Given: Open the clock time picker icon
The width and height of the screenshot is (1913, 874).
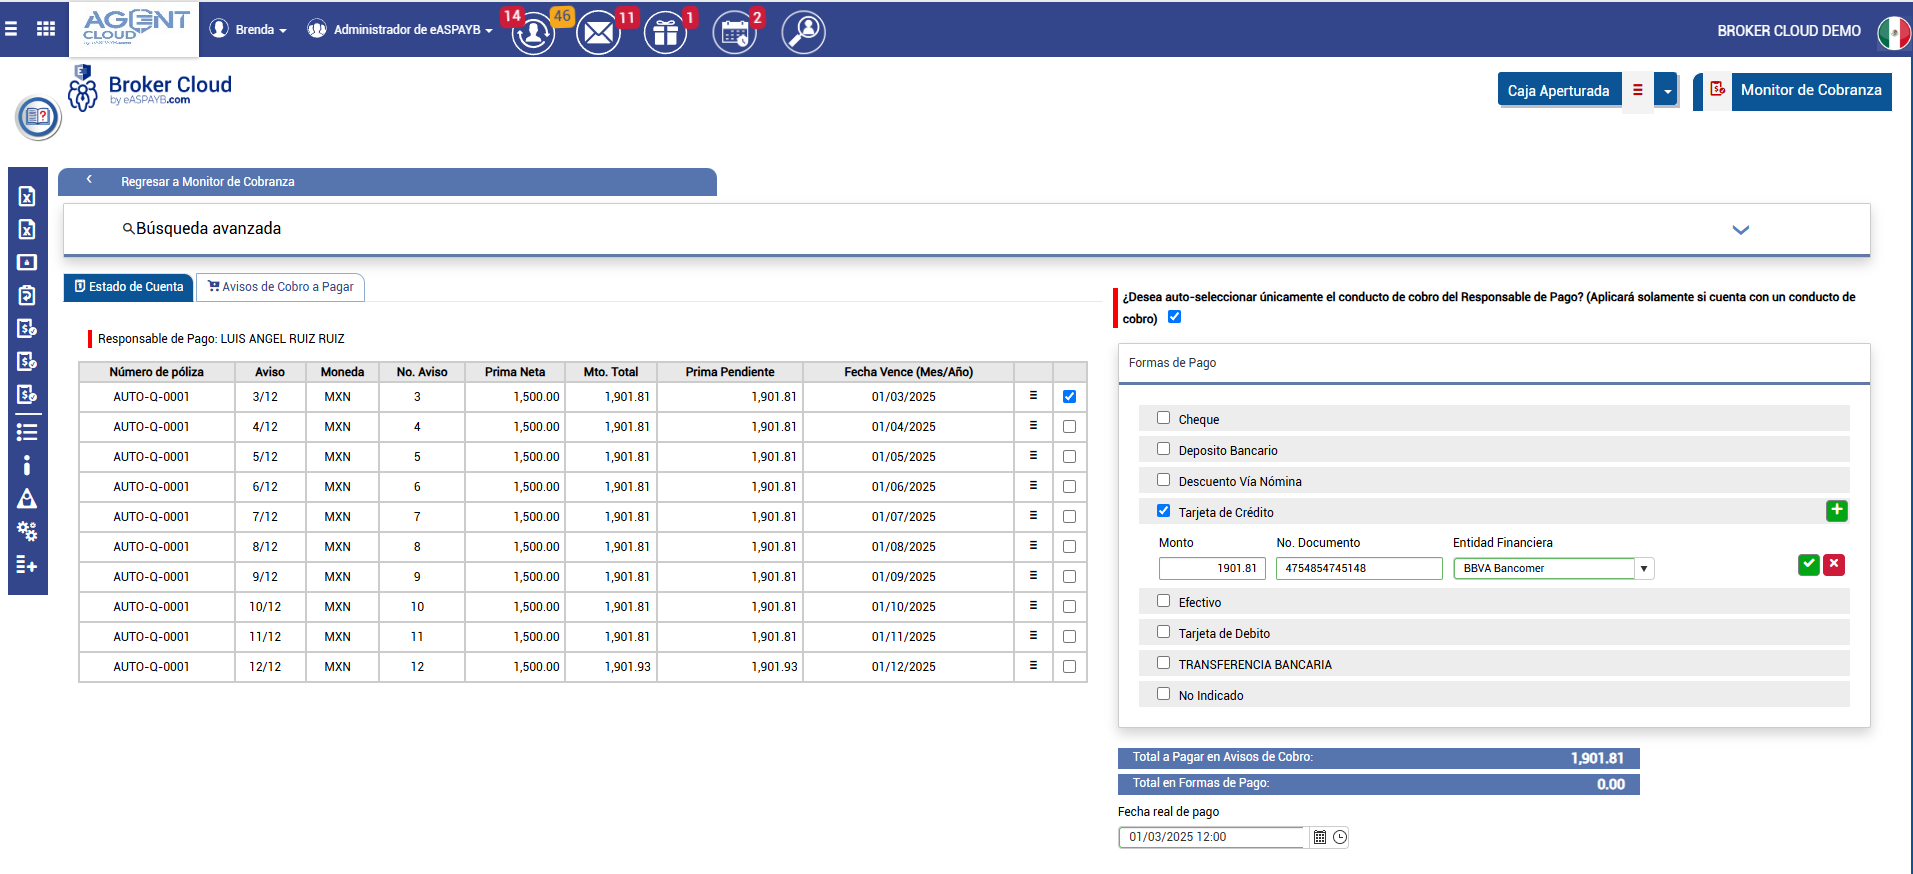Looking at the screenshot, I should click(x=1340, y=838).
